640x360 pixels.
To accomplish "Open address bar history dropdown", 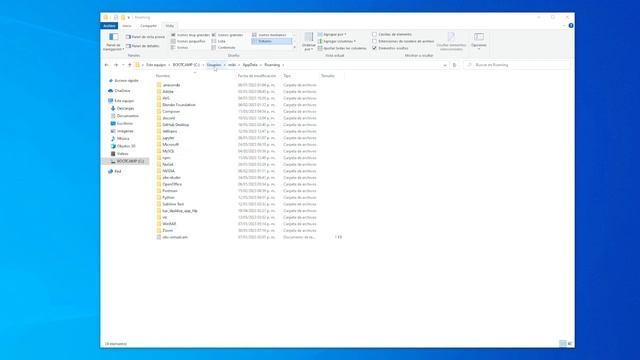I will coord(445,65).
